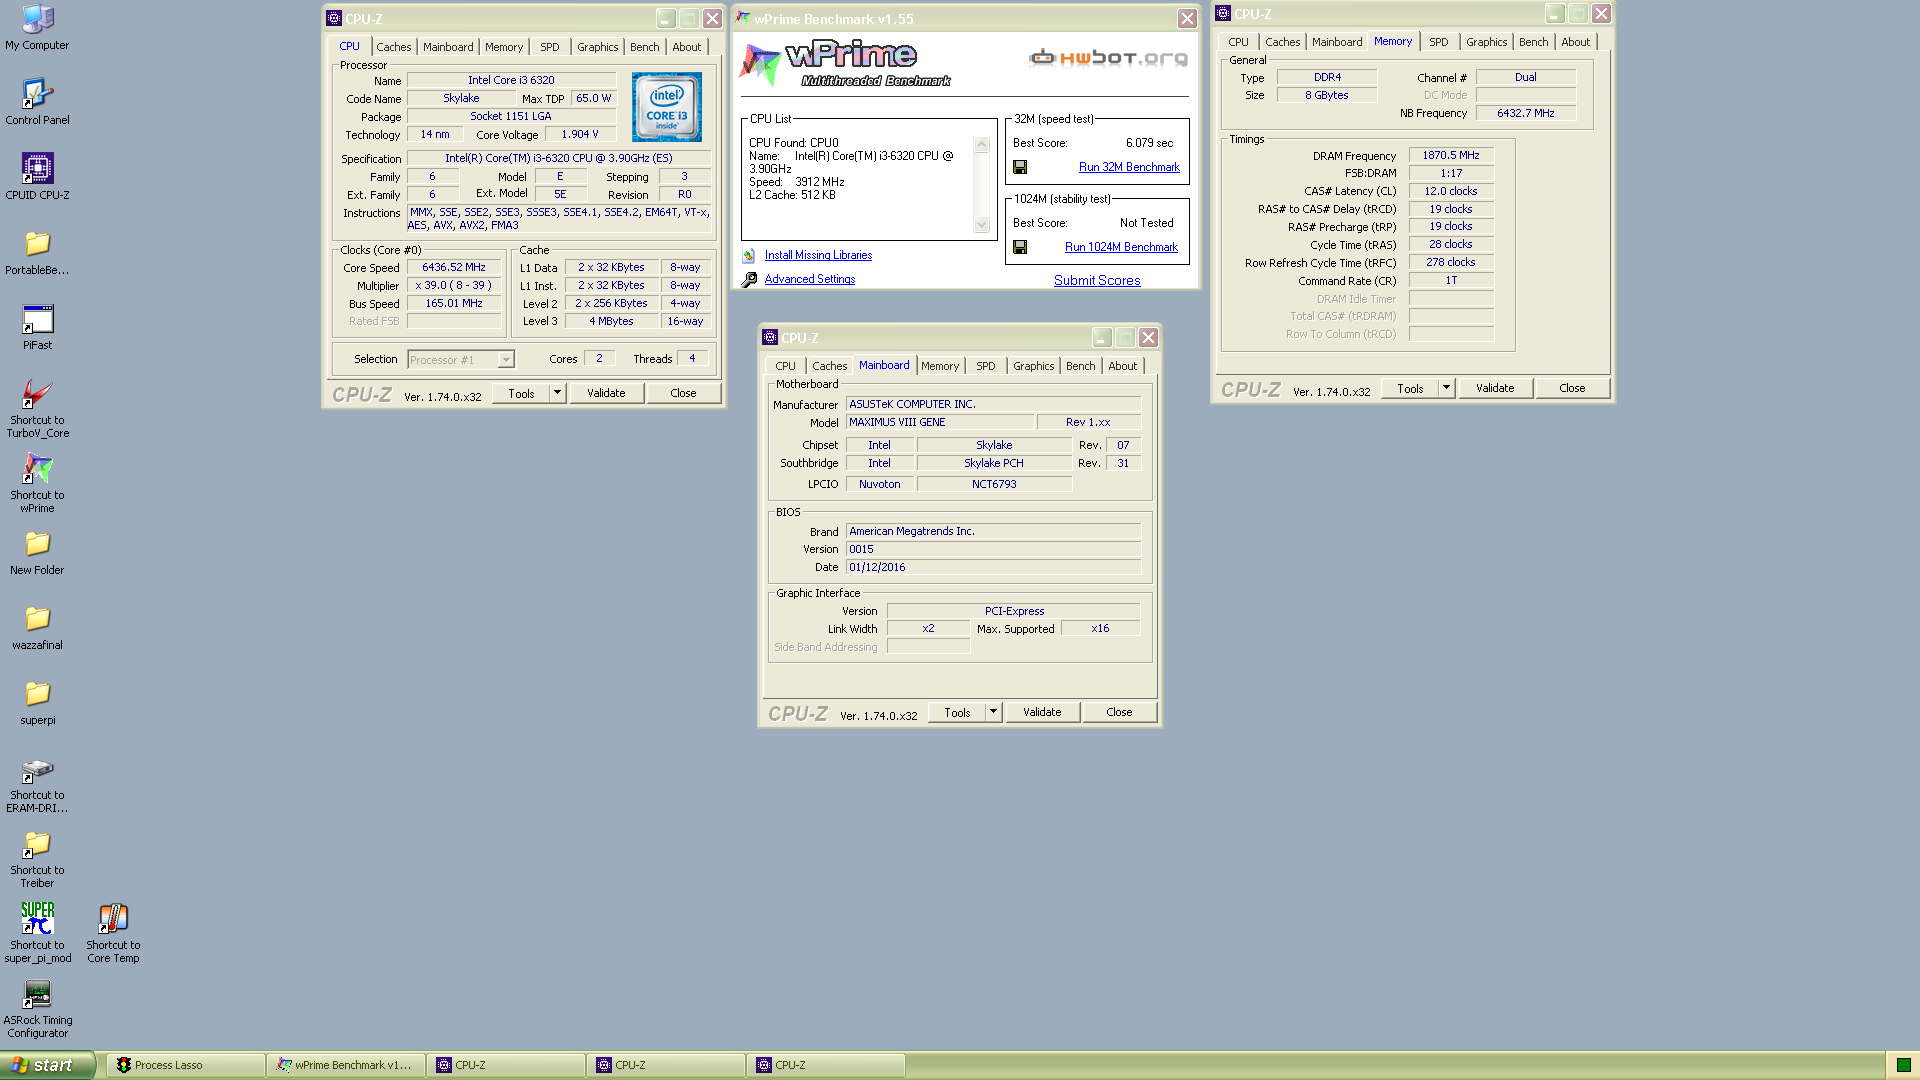Viewport: 1920px width, 1080px height.
Task: Launch Shortcut to Core Temp icon
Action: coord(113,933)
